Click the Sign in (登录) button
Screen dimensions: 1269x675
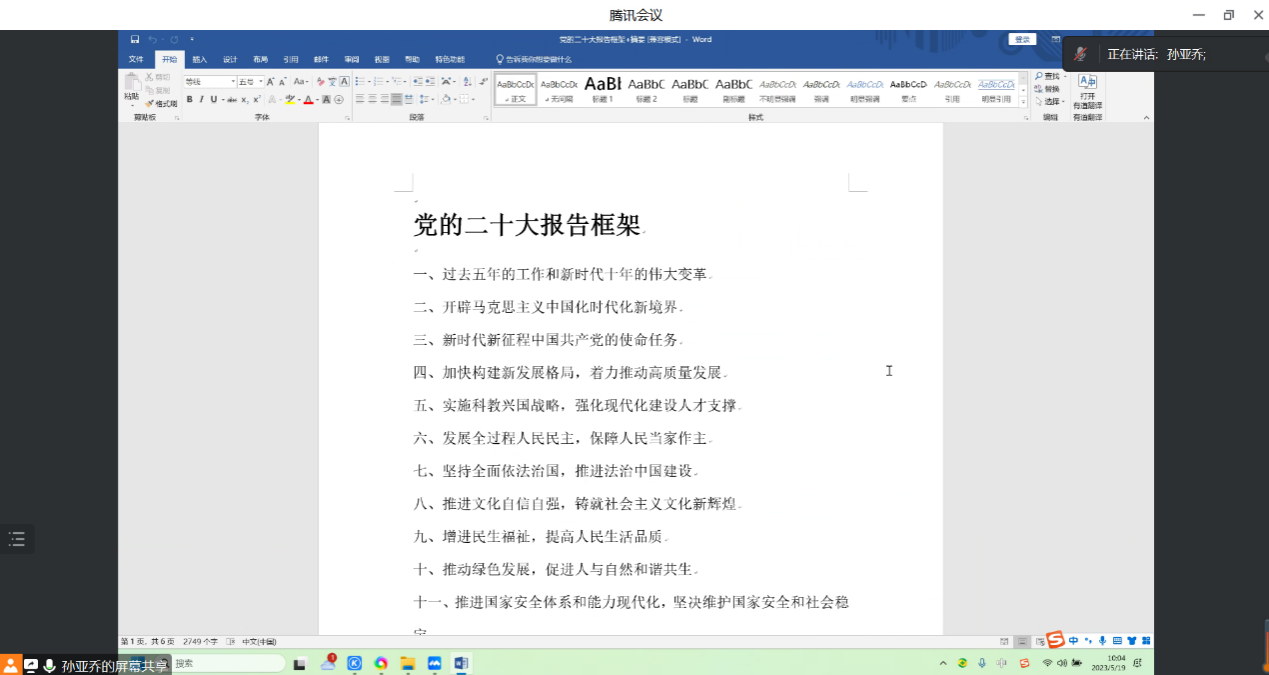click(1021, 39)
